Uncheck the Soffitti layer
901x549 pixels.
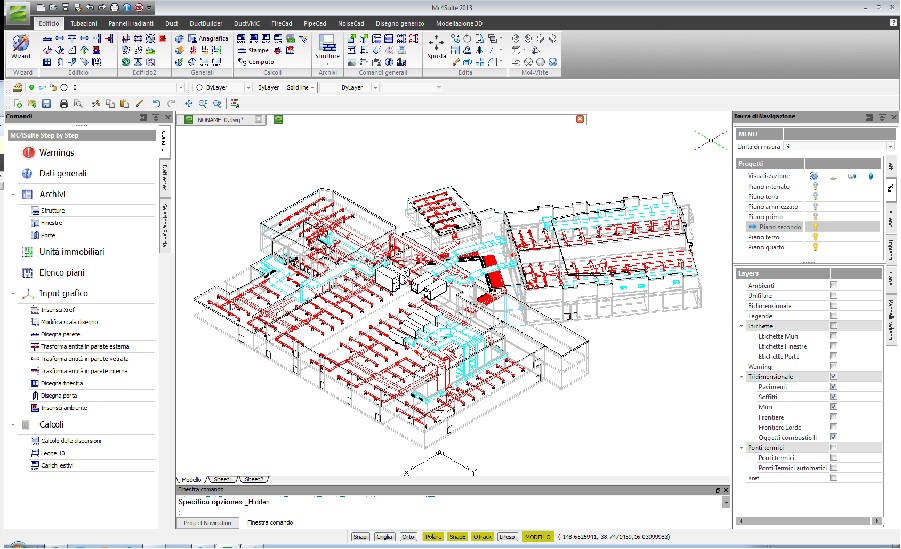coord(833,397)
